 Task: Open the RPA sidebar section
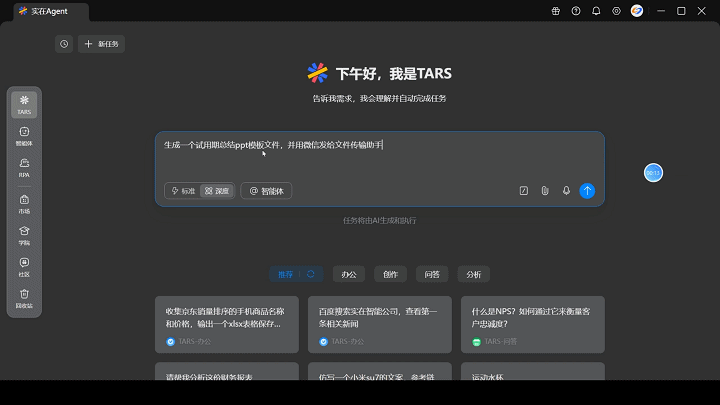[x=24, y=168]
